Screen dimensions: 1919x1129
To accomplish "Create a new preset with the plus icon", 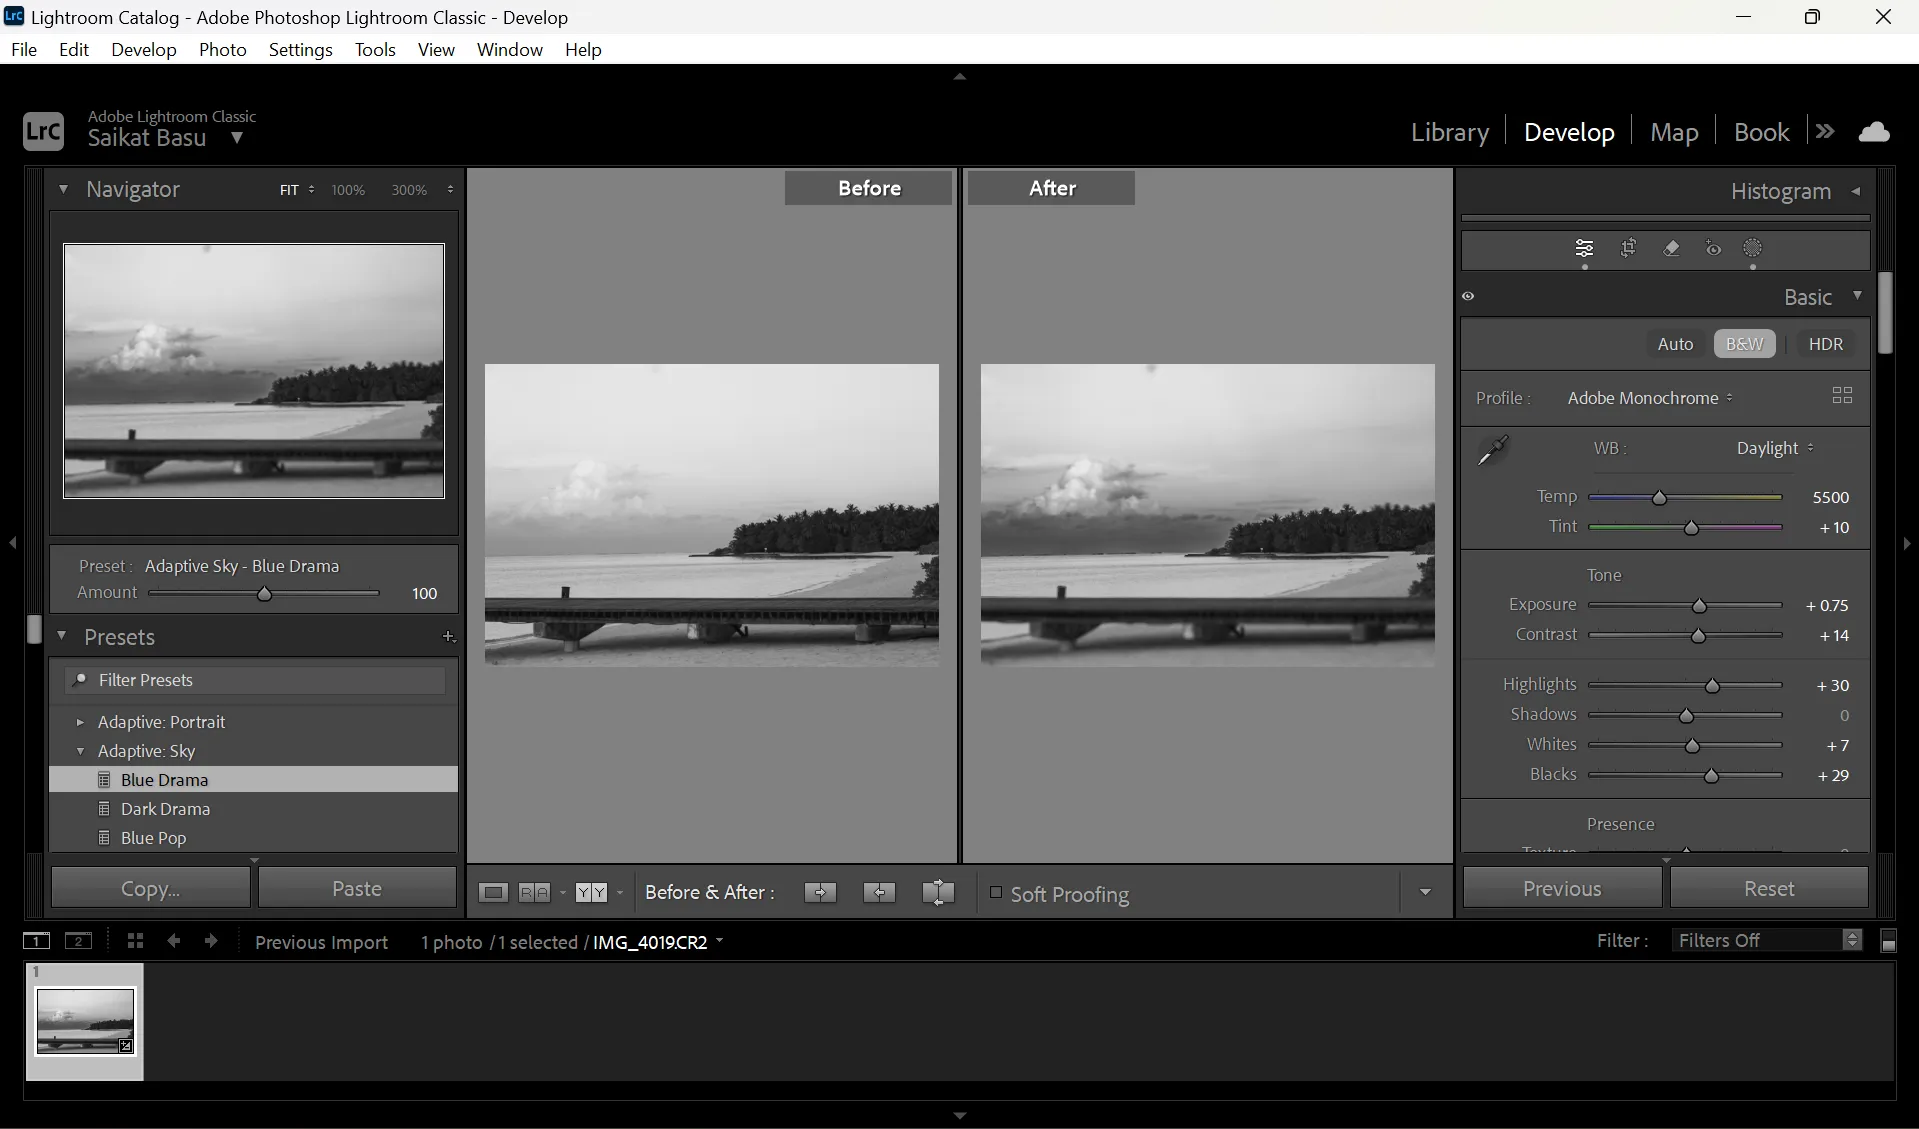I will (448, 637).
